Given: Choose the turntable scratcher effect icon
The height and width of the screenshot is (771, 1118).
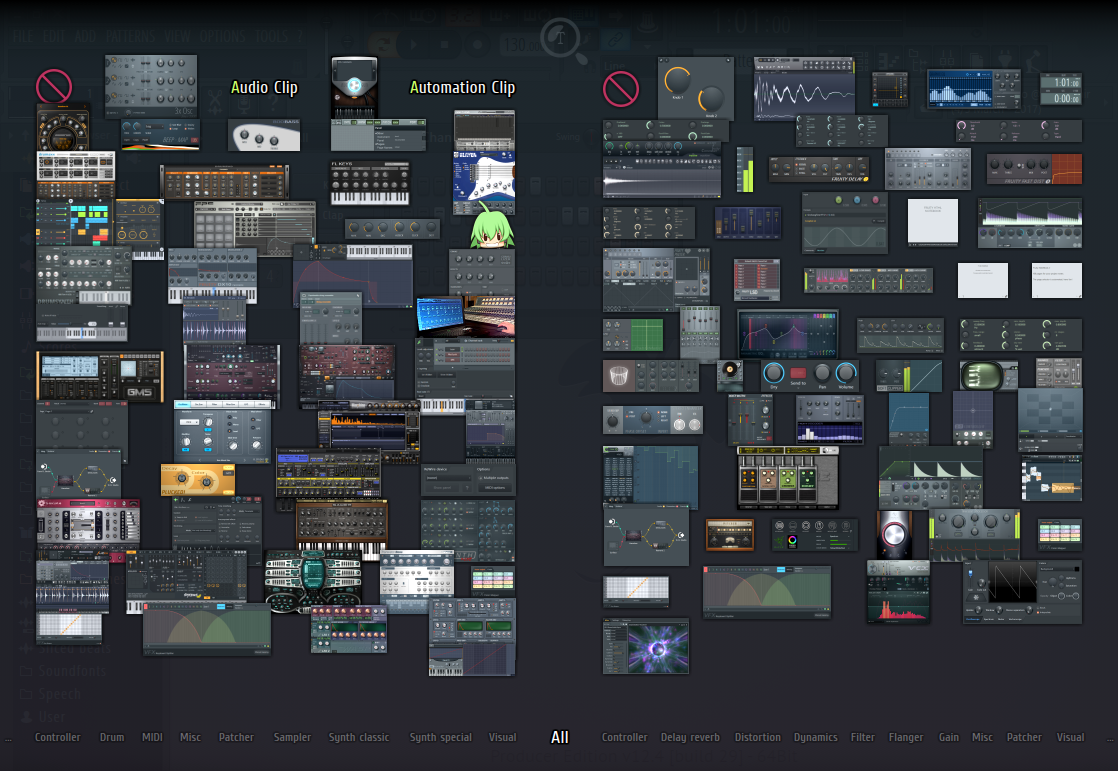Looking at the screenshot, I should click(730, 375).
